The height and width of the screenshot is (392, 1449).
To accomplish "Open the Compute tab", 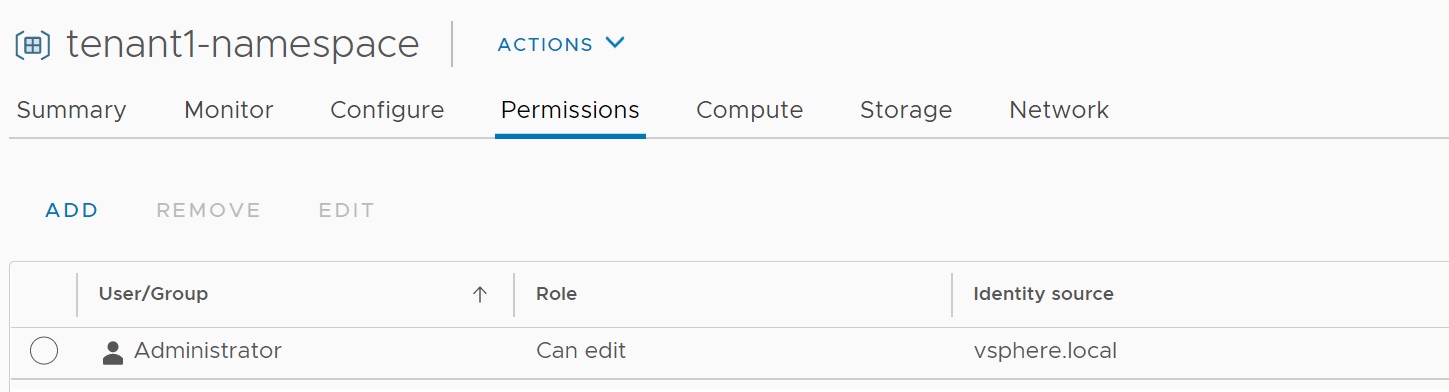I will coord(750,110).
